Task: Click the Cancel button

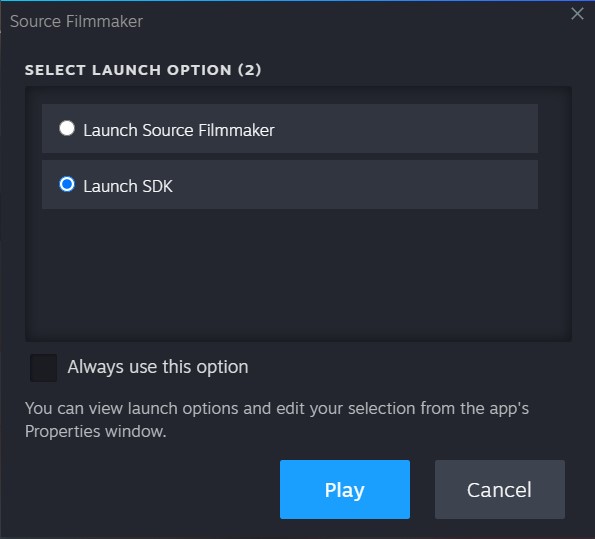Action: pyautogui.click(x=499, y=489)
